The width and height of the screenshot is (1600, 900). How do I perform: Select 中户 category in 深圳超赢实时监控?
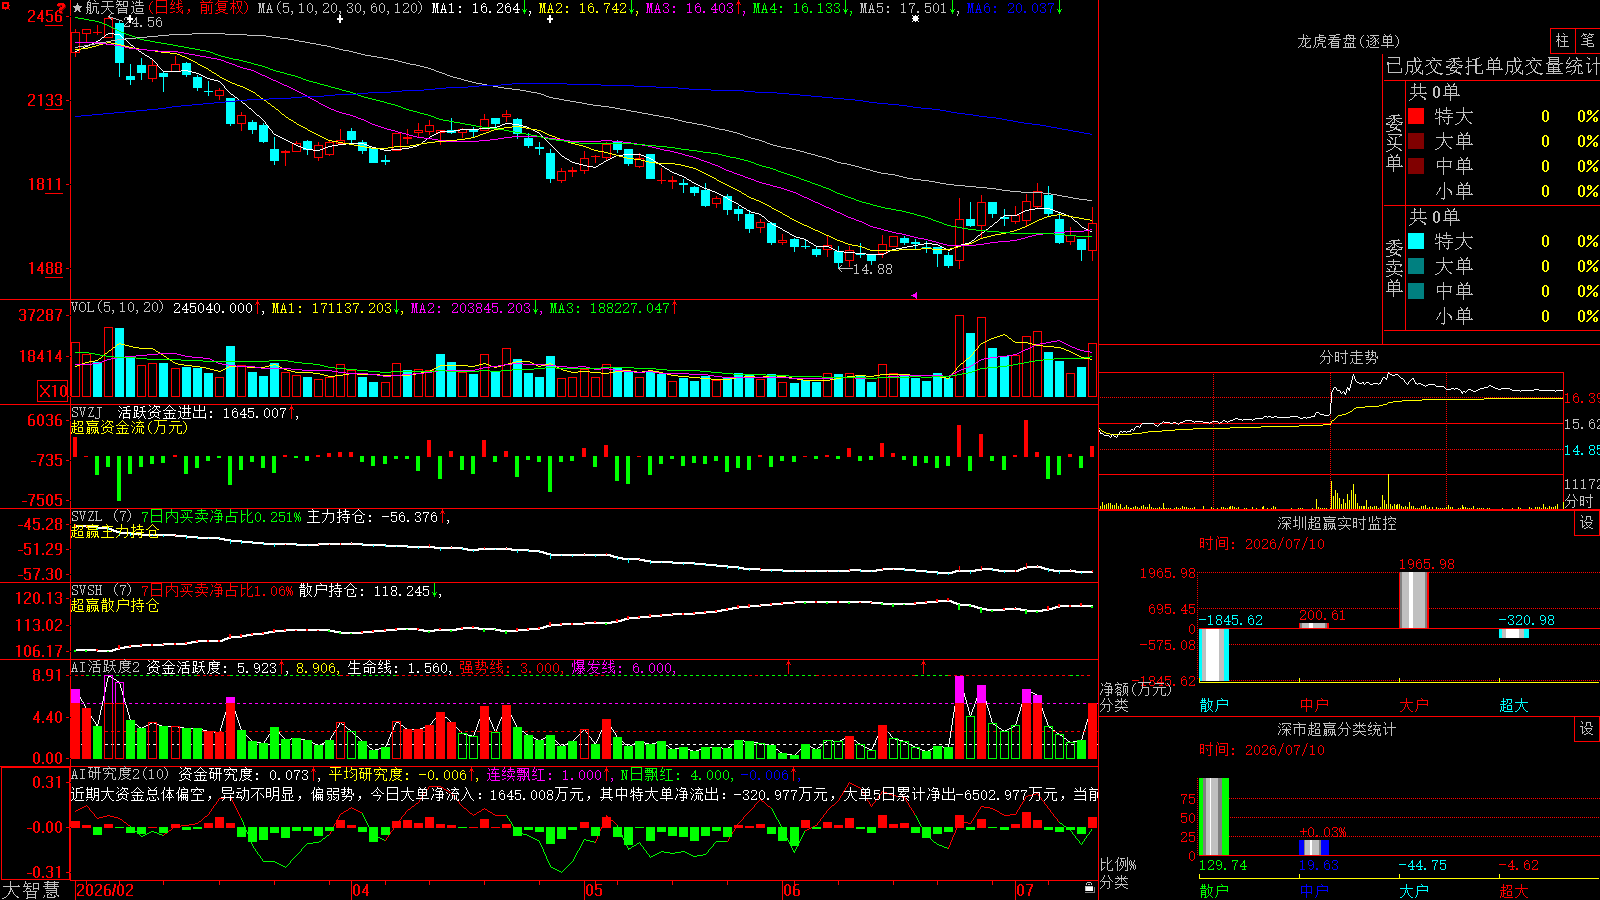click(1314, 705)
